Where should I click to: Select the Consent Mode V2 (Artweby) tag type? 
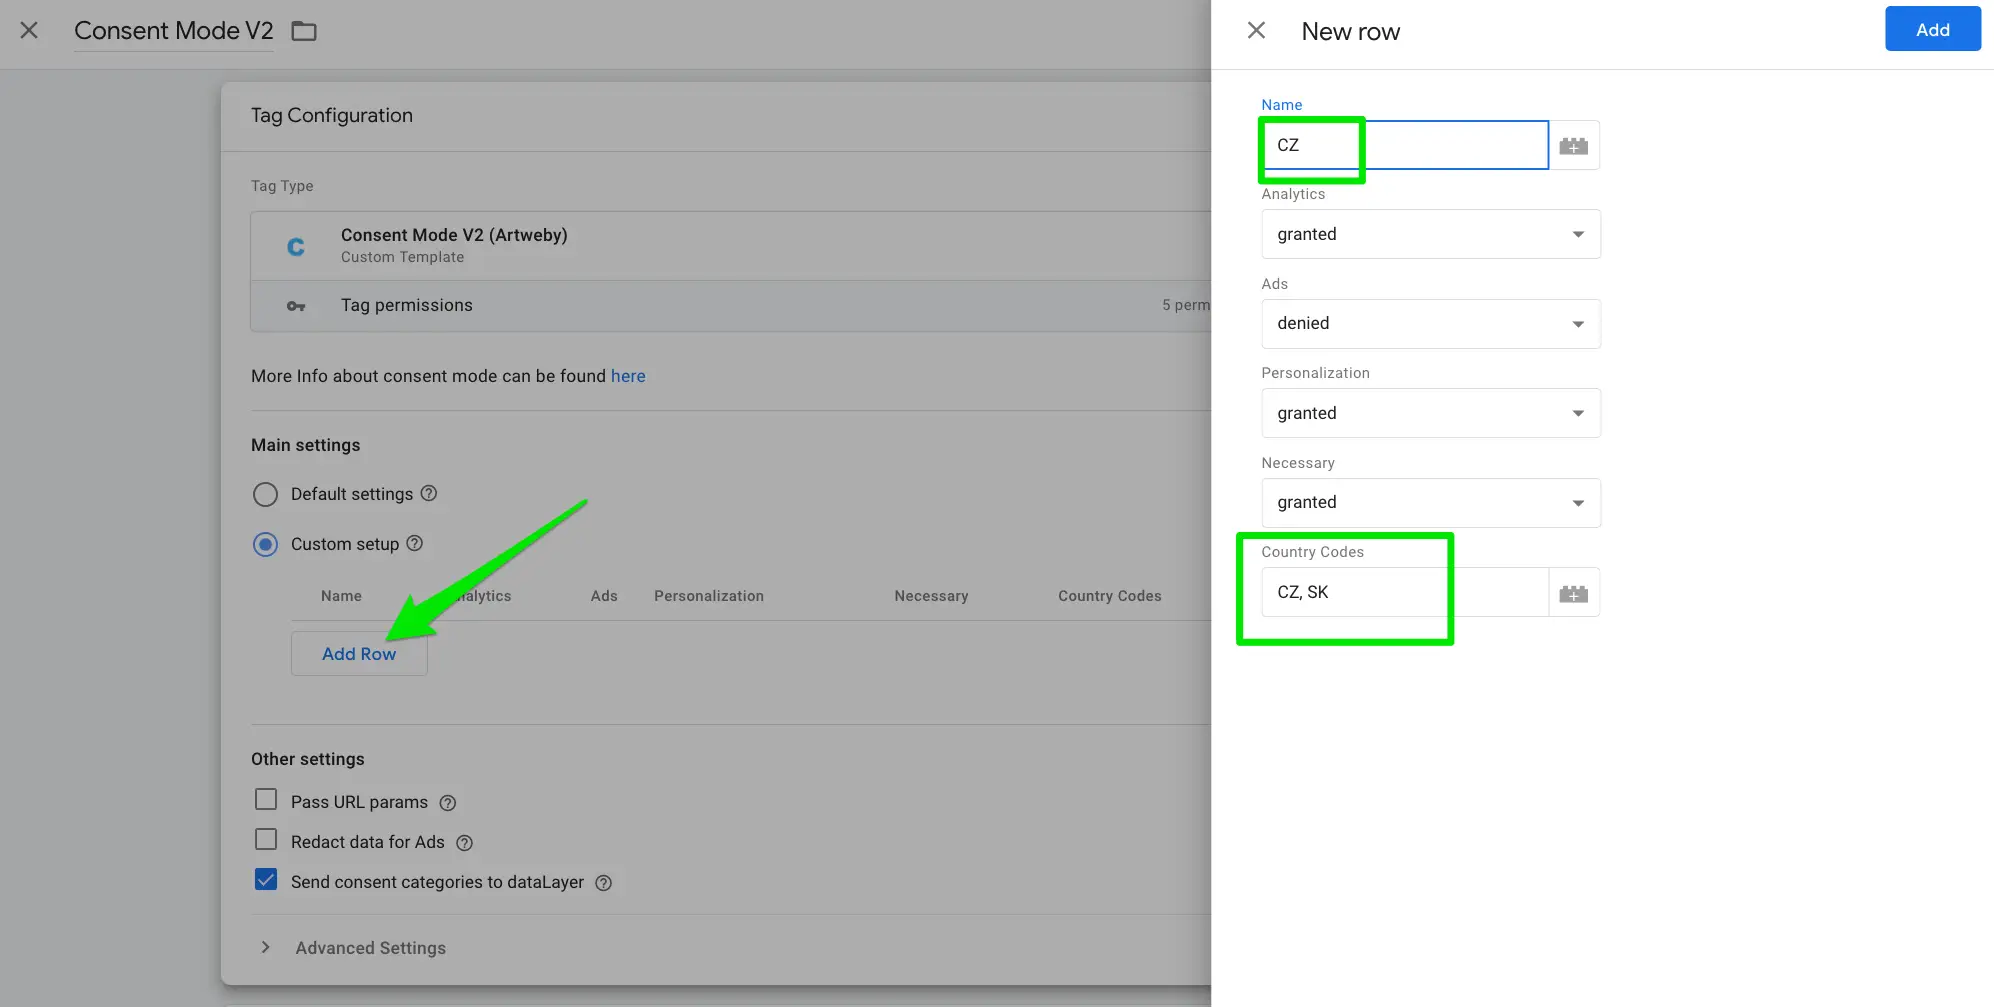coord(730,246)
